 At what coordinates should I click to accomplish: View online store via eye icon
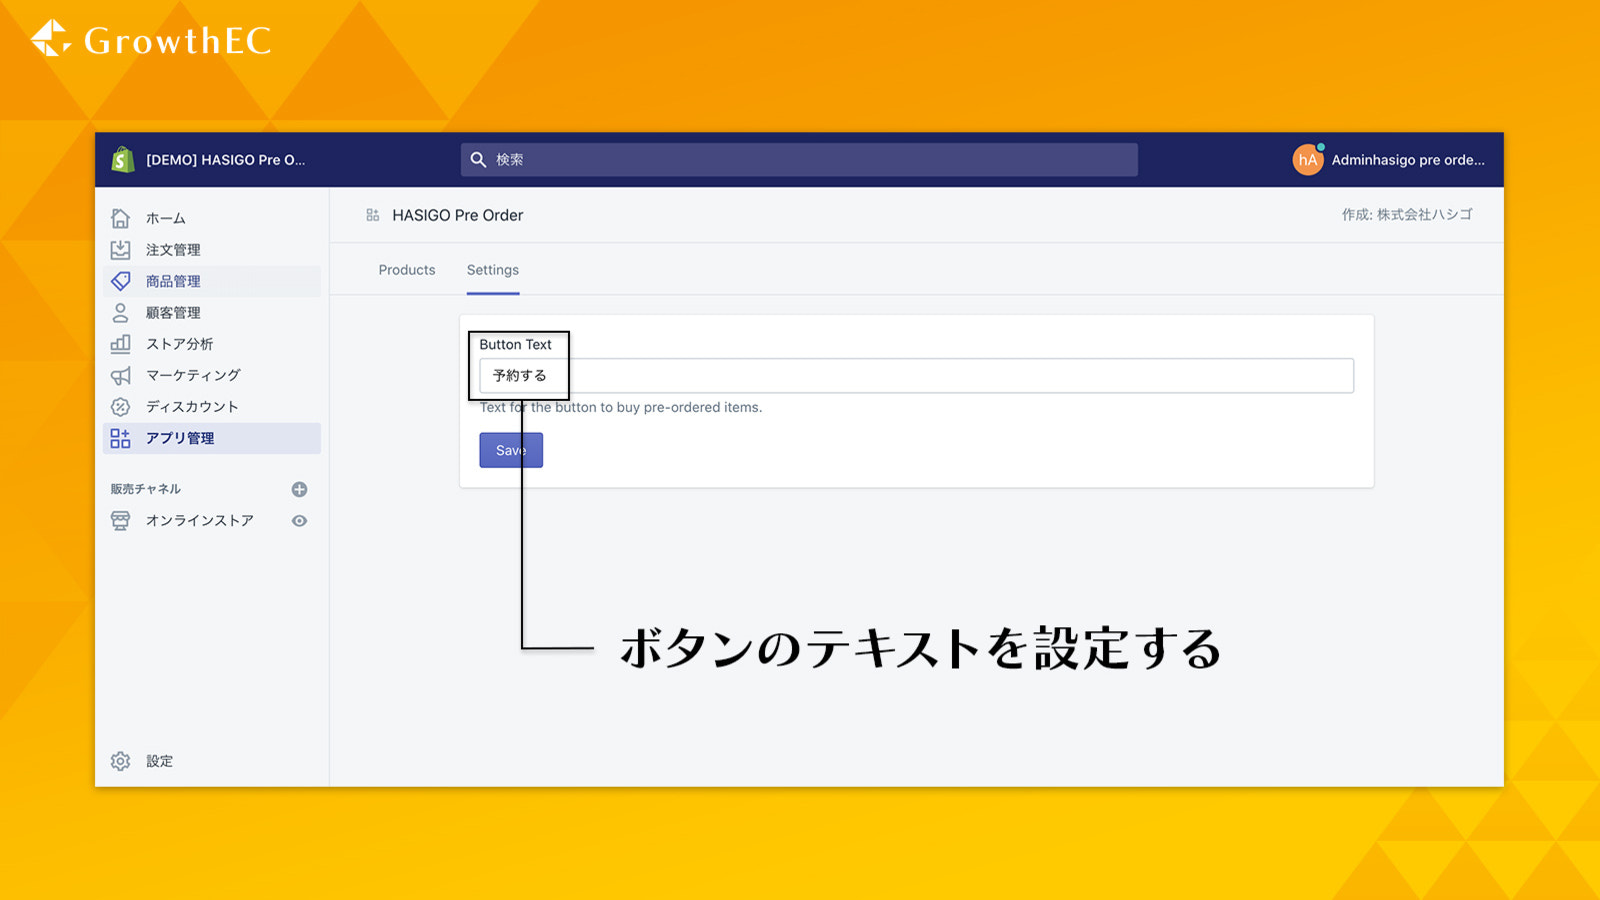click(x=299, y=521)
